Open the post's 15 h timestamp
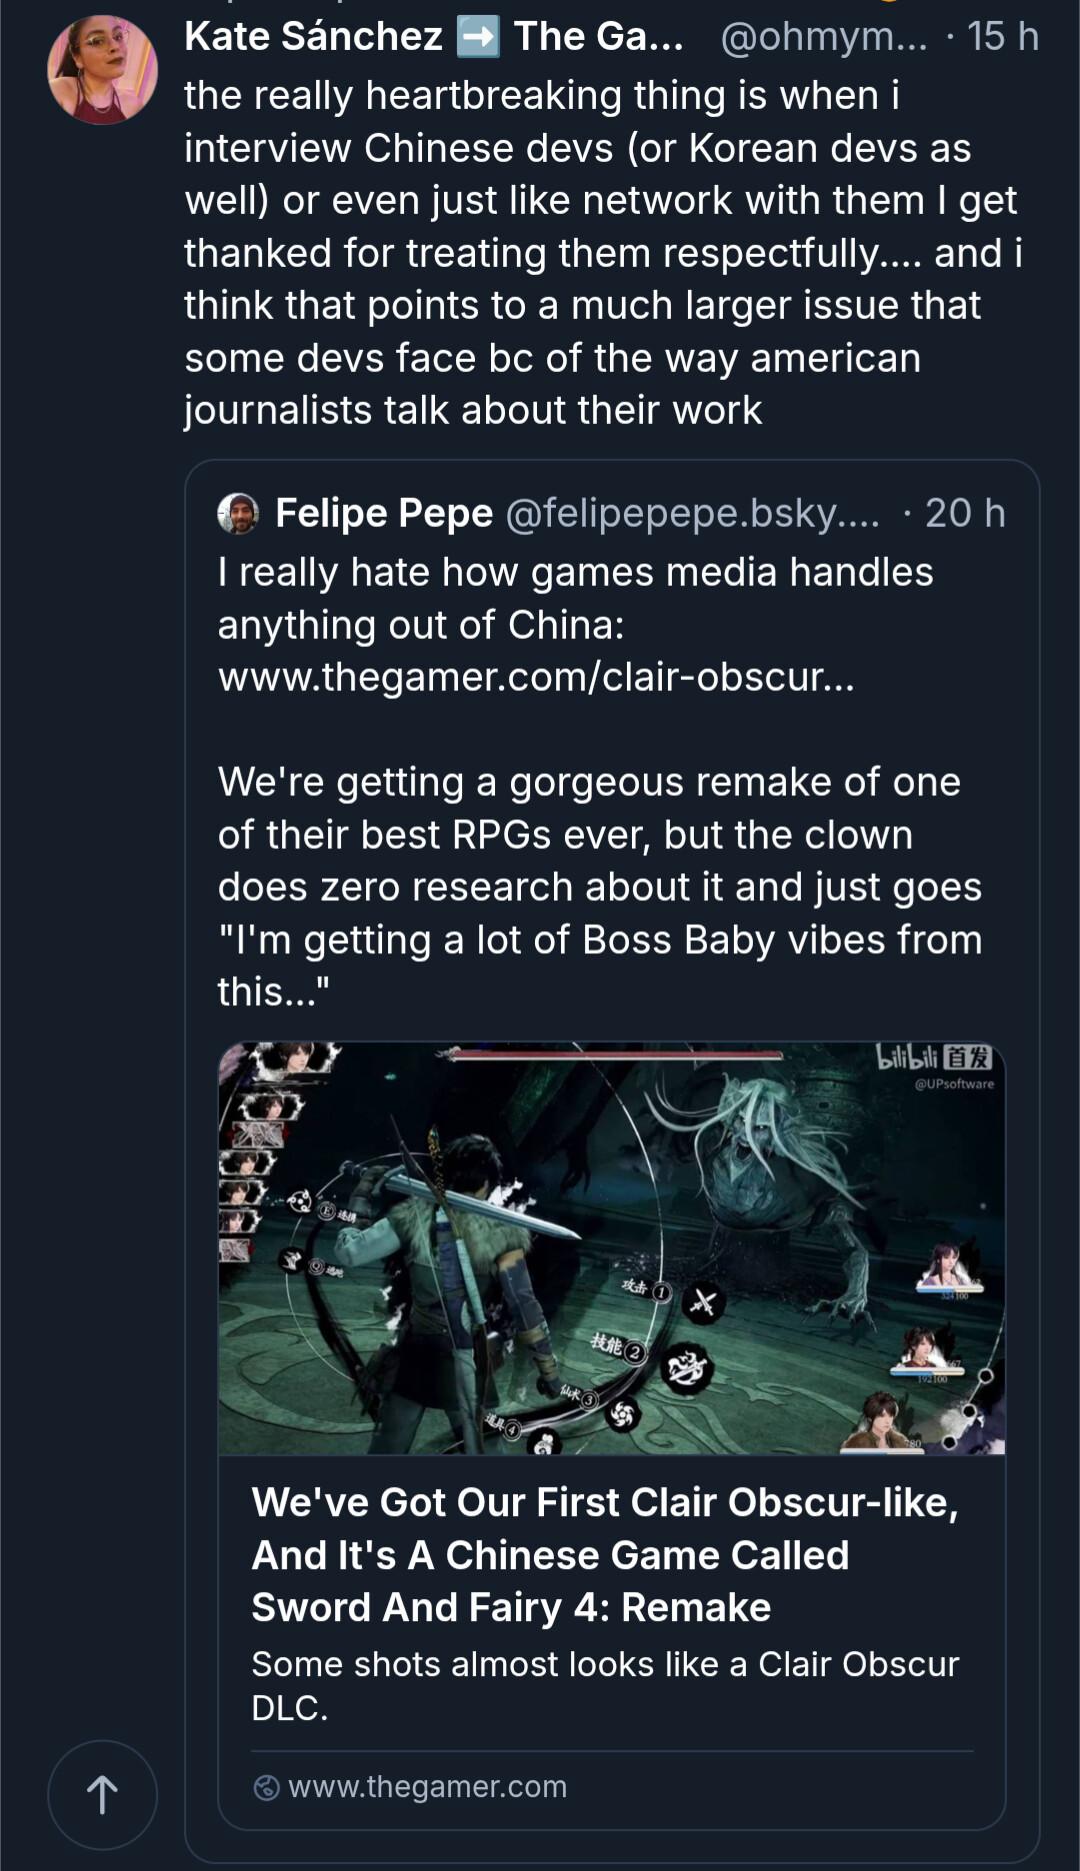 point(1002,38)
